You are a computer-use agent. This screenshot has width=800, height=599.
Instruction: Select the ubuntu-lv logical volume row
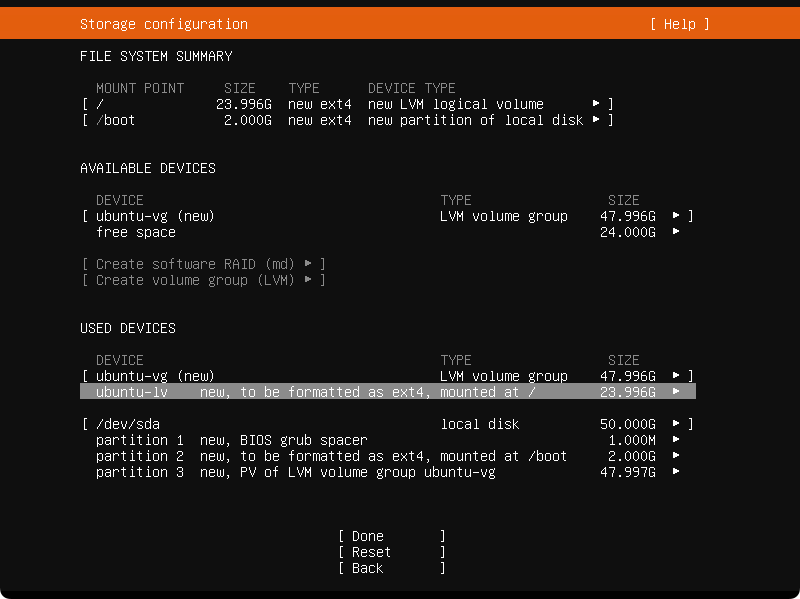point(388,392)
